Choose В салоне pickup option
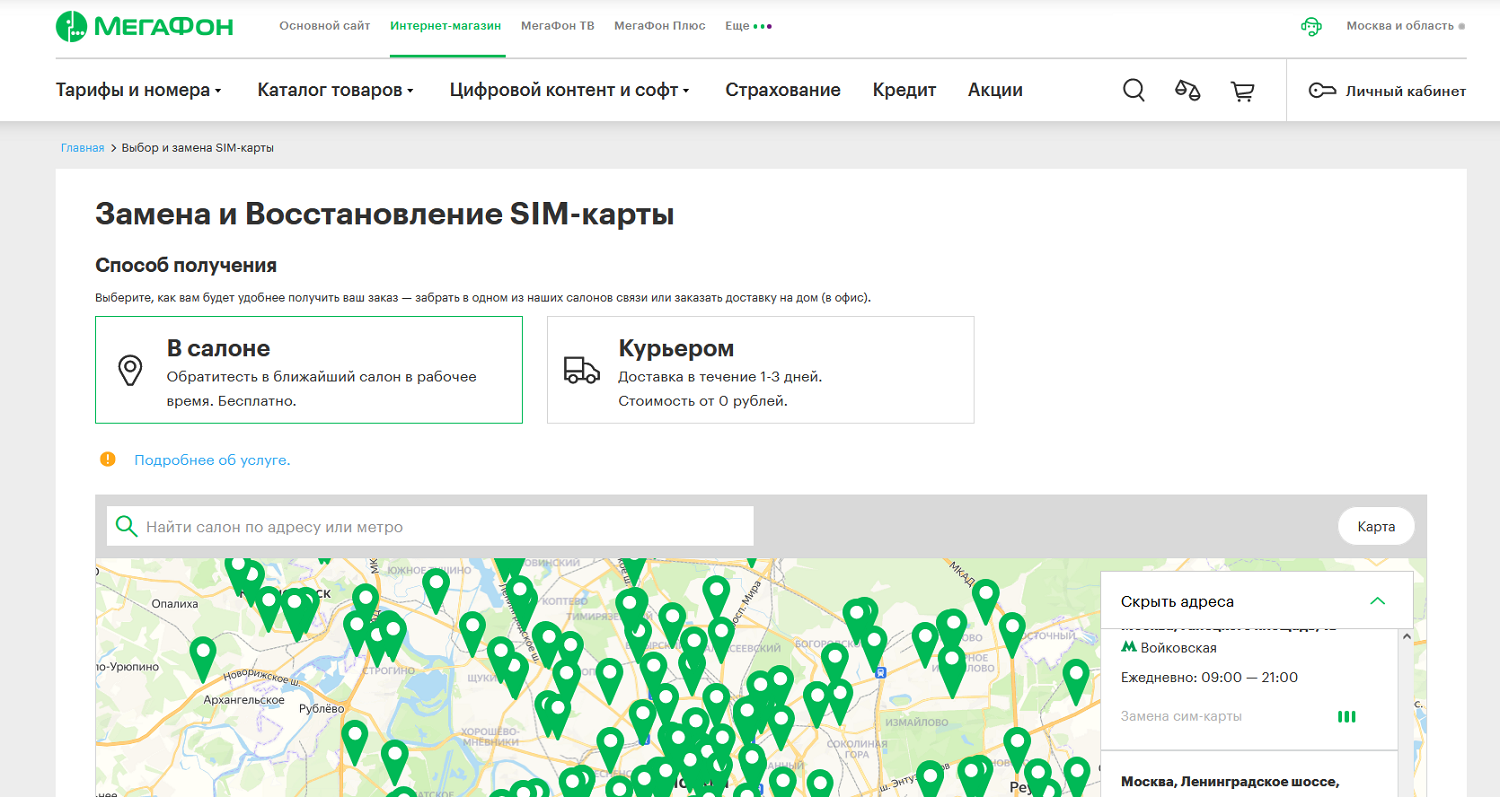Screen dimensions: 1500x797 309,370
